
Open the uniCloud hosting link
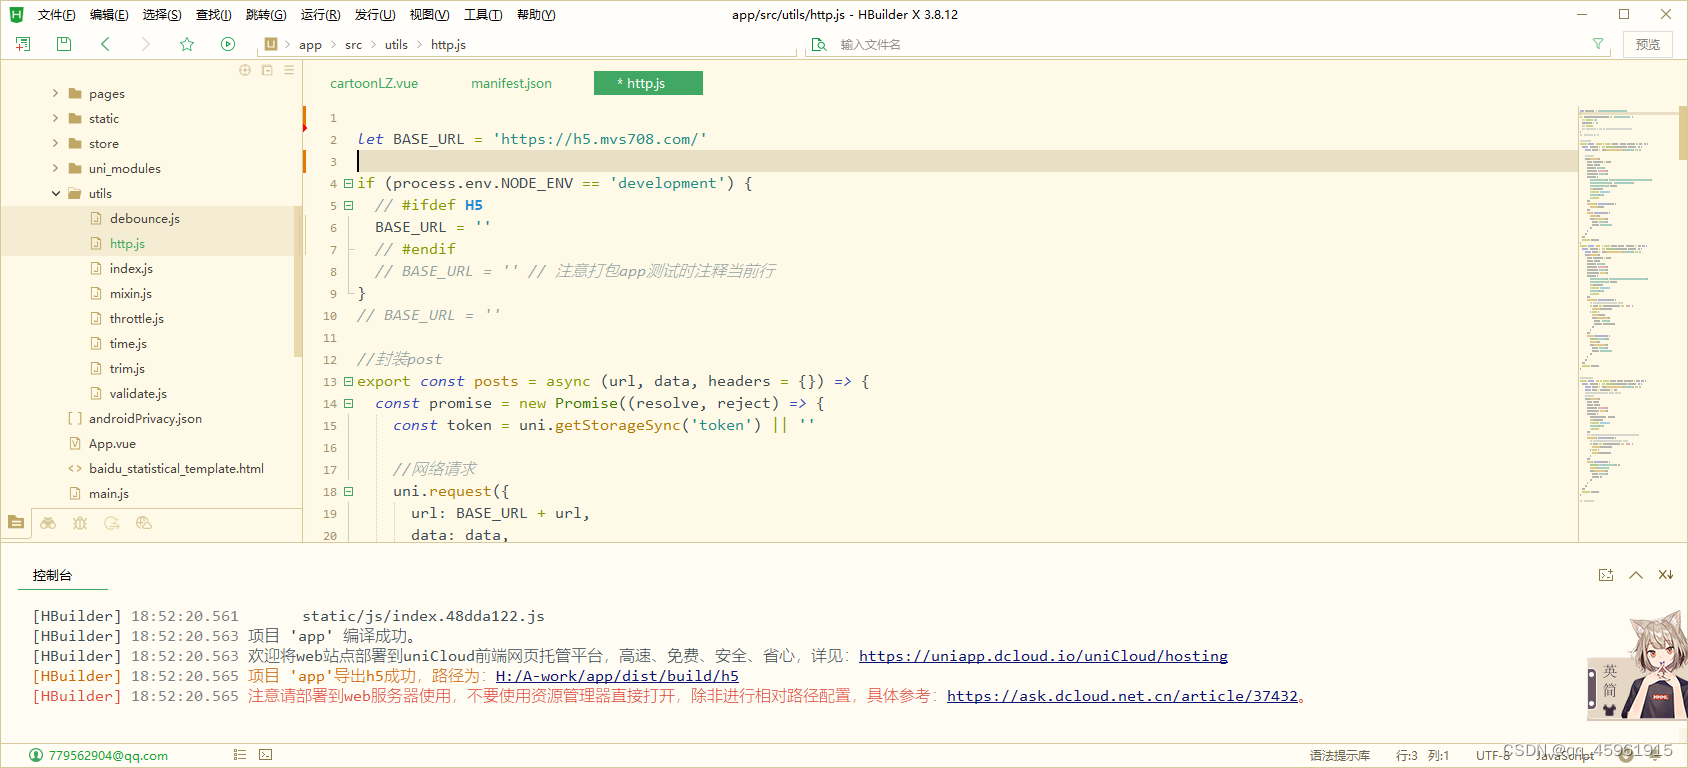1043,656
